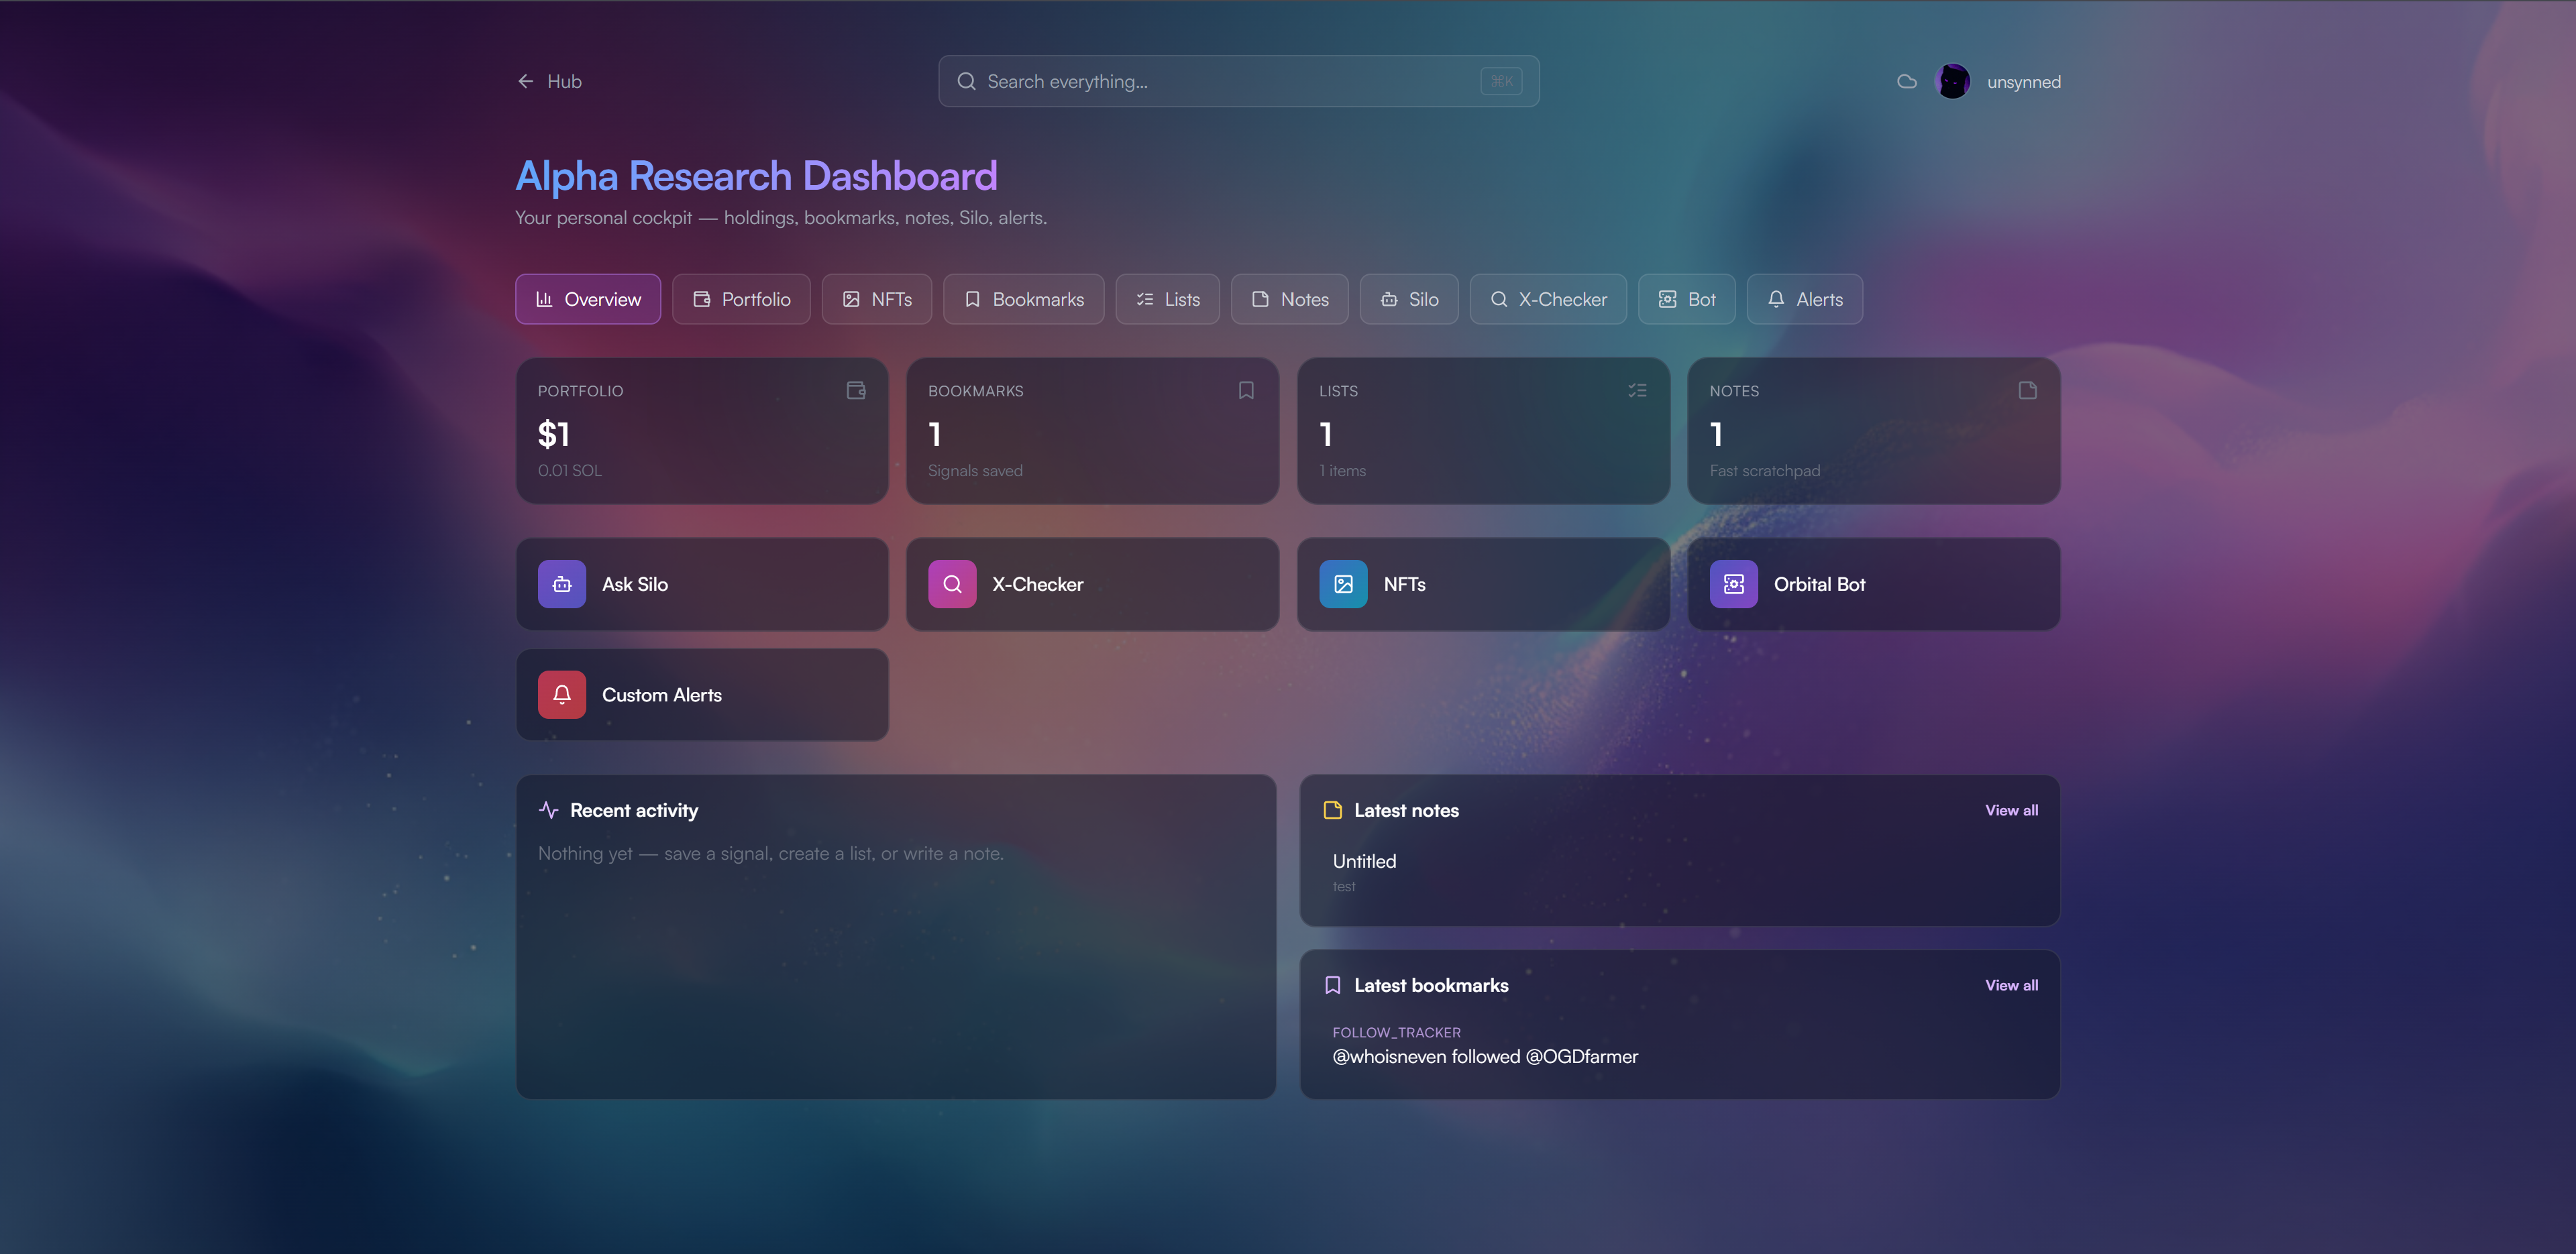Image resolution: width=2576 pixels, height=1254 pixels.
Task: Open the @whoisneven followed @OGDfarmer bookmark
Action: pos(1679,1044)
